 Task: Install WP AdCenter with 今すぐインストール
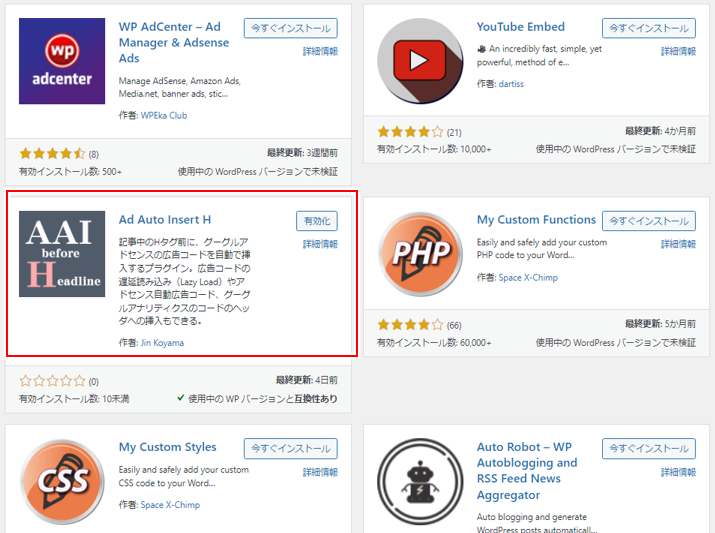tap(291, 28)
